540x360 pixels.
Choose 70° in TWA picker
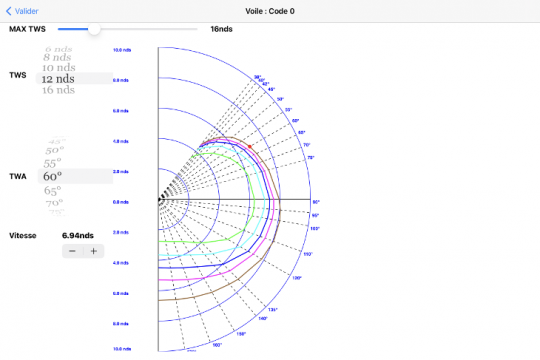click(54, 203)
